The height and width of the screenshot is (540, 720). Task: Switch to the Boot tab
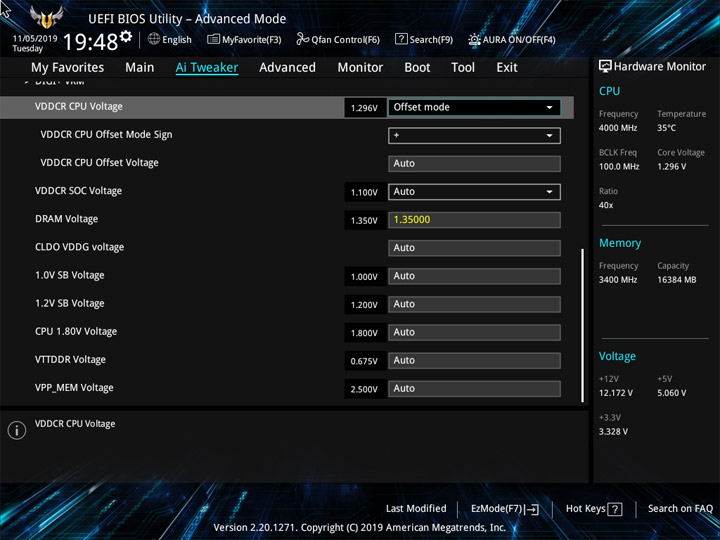coord(417,68)
